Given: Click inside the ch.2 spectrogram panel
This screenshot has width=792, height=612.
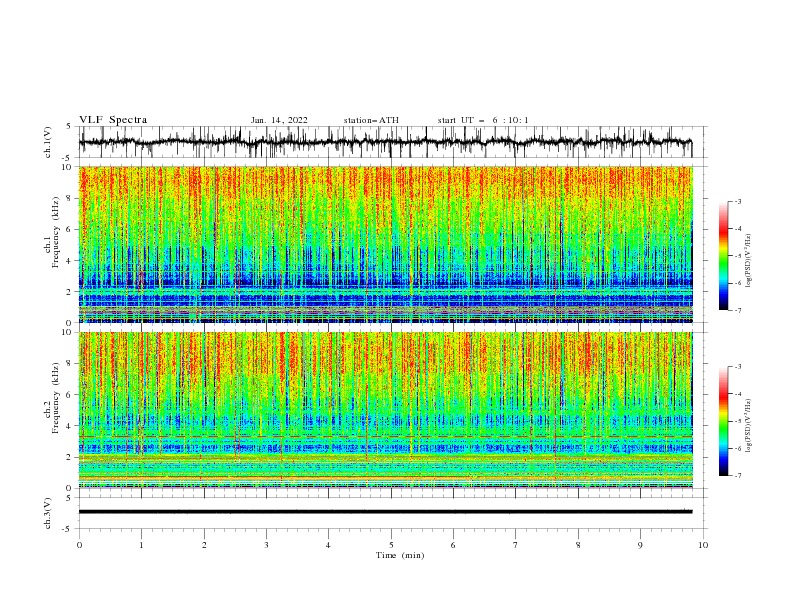Looking at the screenshot, I should 386,410.
